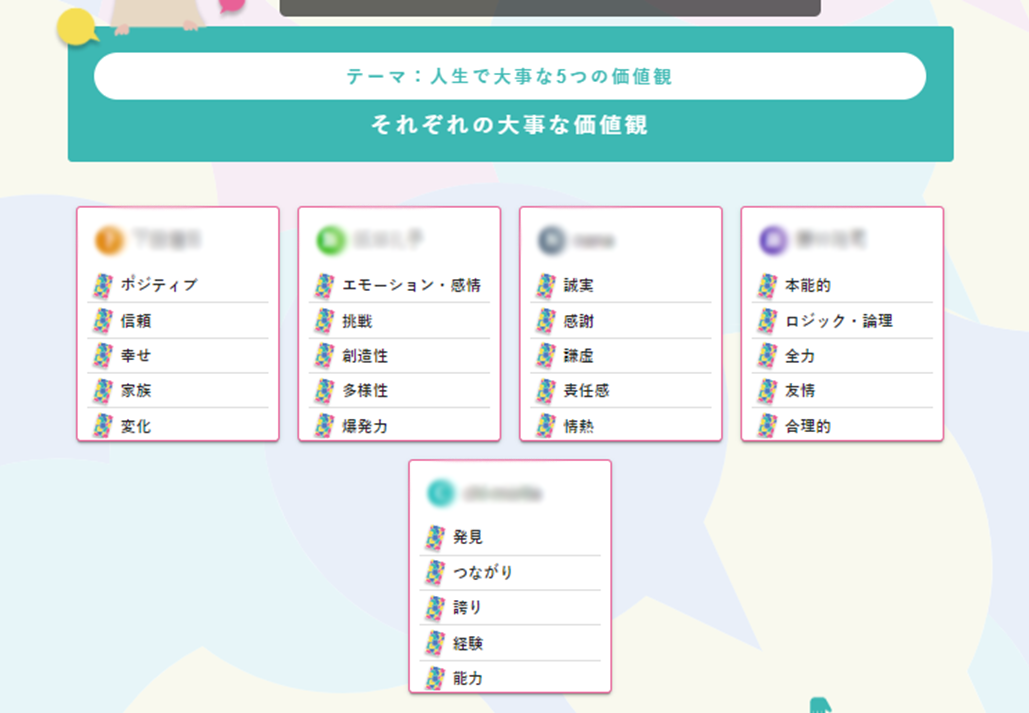Select the purple user avatar
Image resolution: width=1029 pixels, height=713 pixels.
(x=773, y=240)
